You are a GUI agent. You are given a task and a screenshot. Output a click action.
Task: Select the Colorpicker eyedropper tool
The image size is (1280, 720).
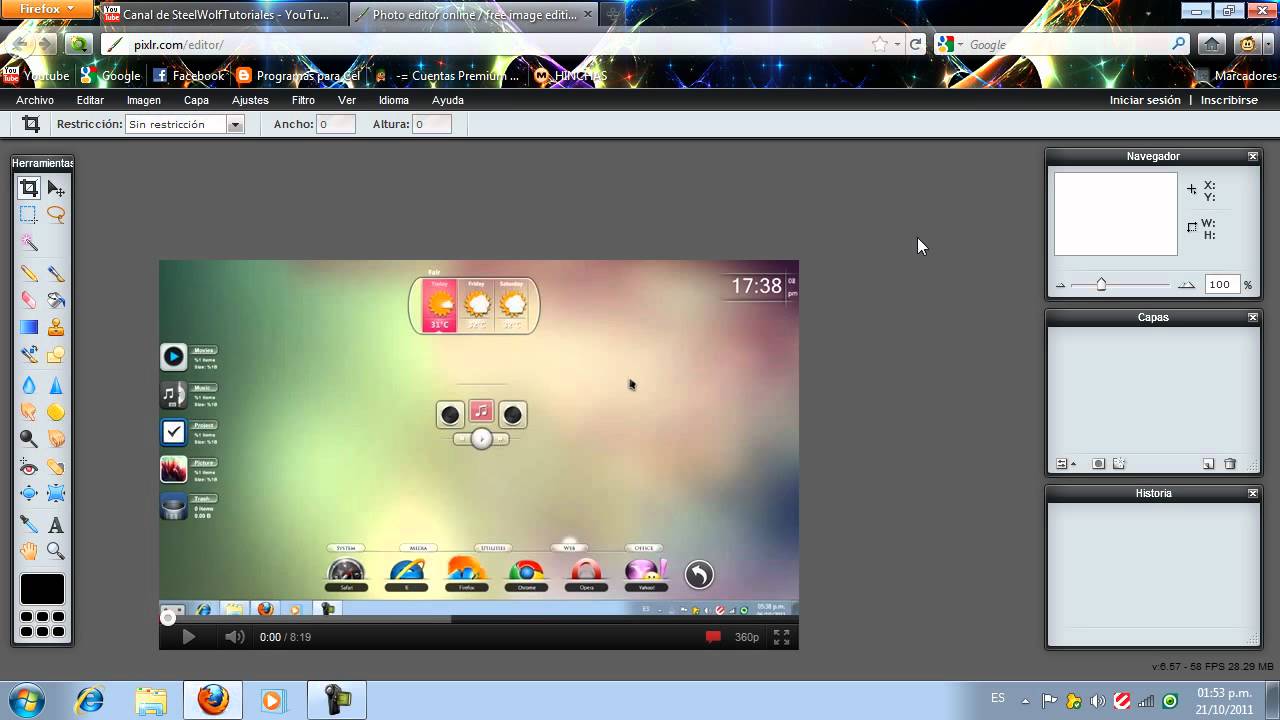pyautogui.click(x=29, y=524)
